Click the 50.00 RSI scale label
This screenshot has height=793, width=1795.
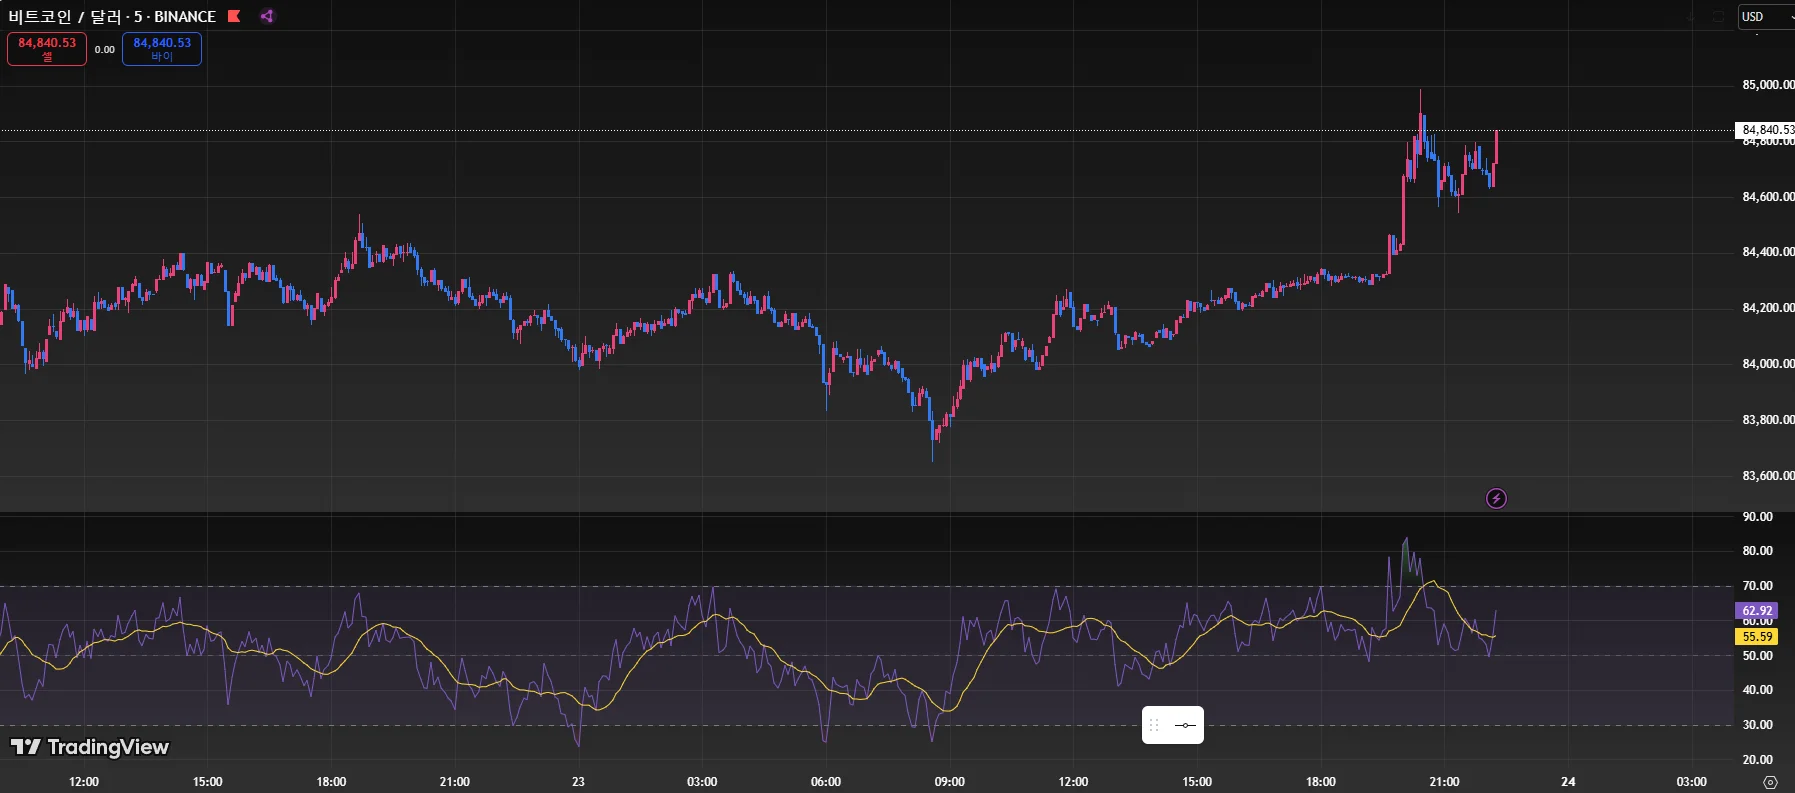click(x=1757, y=656)
